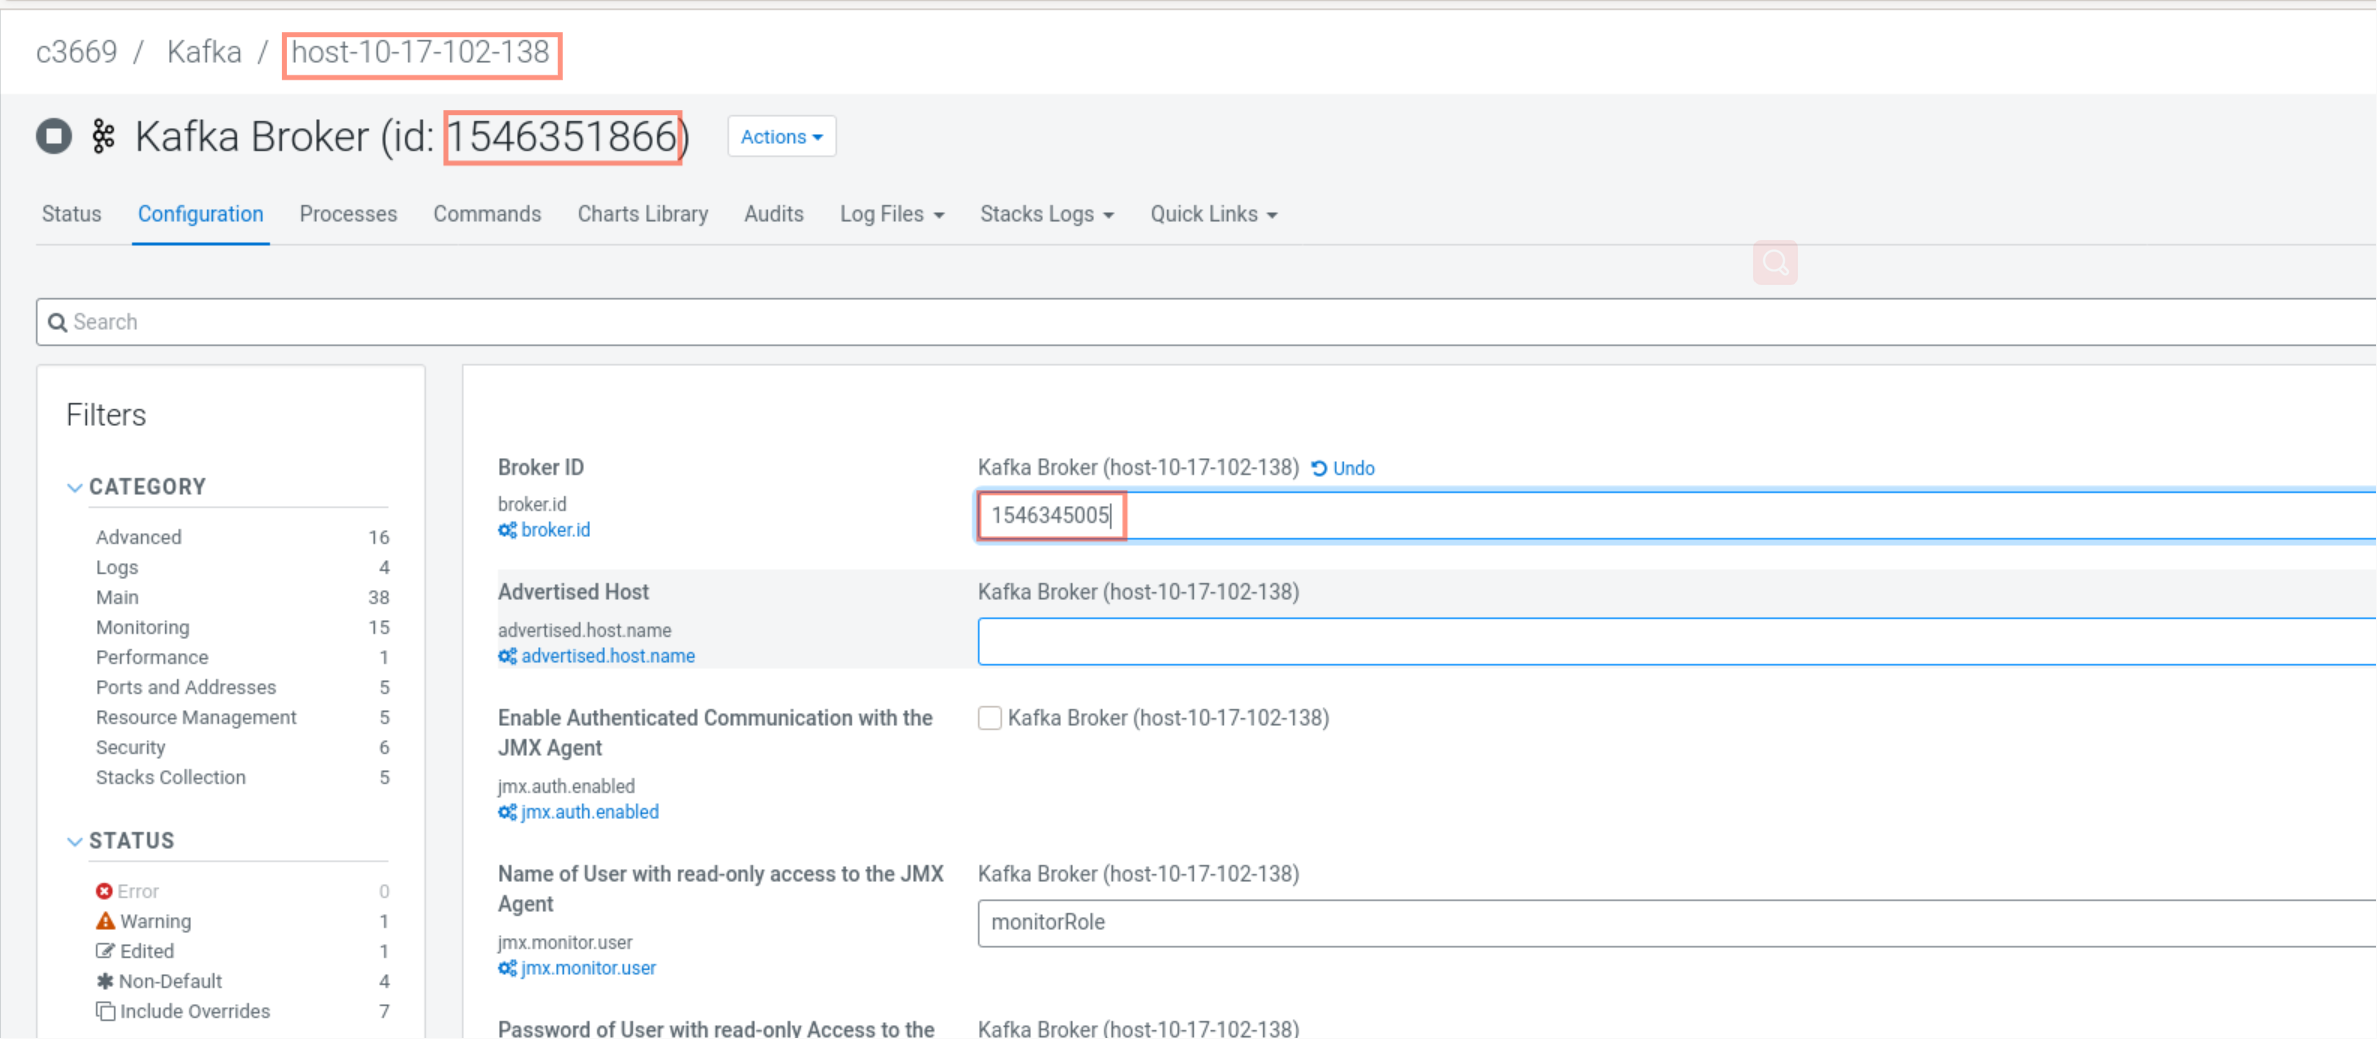Viewport: 2377px width, 1039px height.
Task: Collapse the CATEGORY filter section
Action: (75, 487)
